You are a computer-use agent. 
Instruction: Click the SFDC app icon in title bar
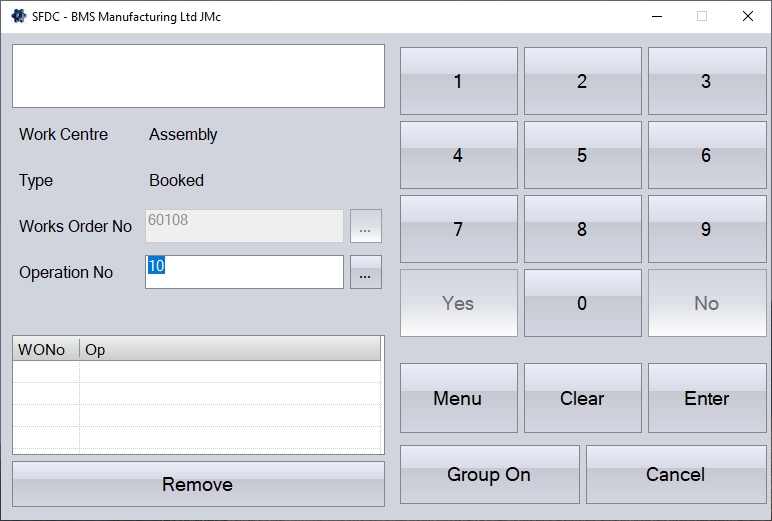[x=18, y=16]
